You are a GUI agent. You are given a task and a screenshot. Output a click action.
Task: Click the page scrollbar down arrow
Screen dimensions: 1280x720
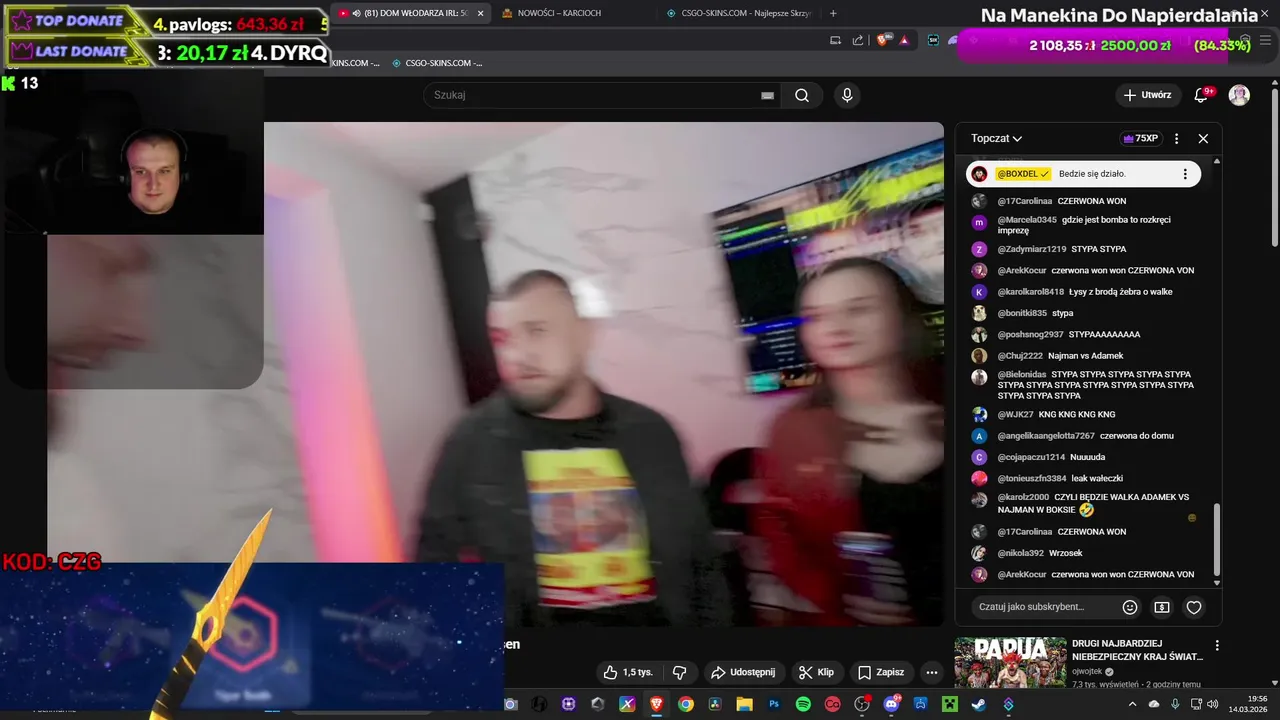[1274, 685]
